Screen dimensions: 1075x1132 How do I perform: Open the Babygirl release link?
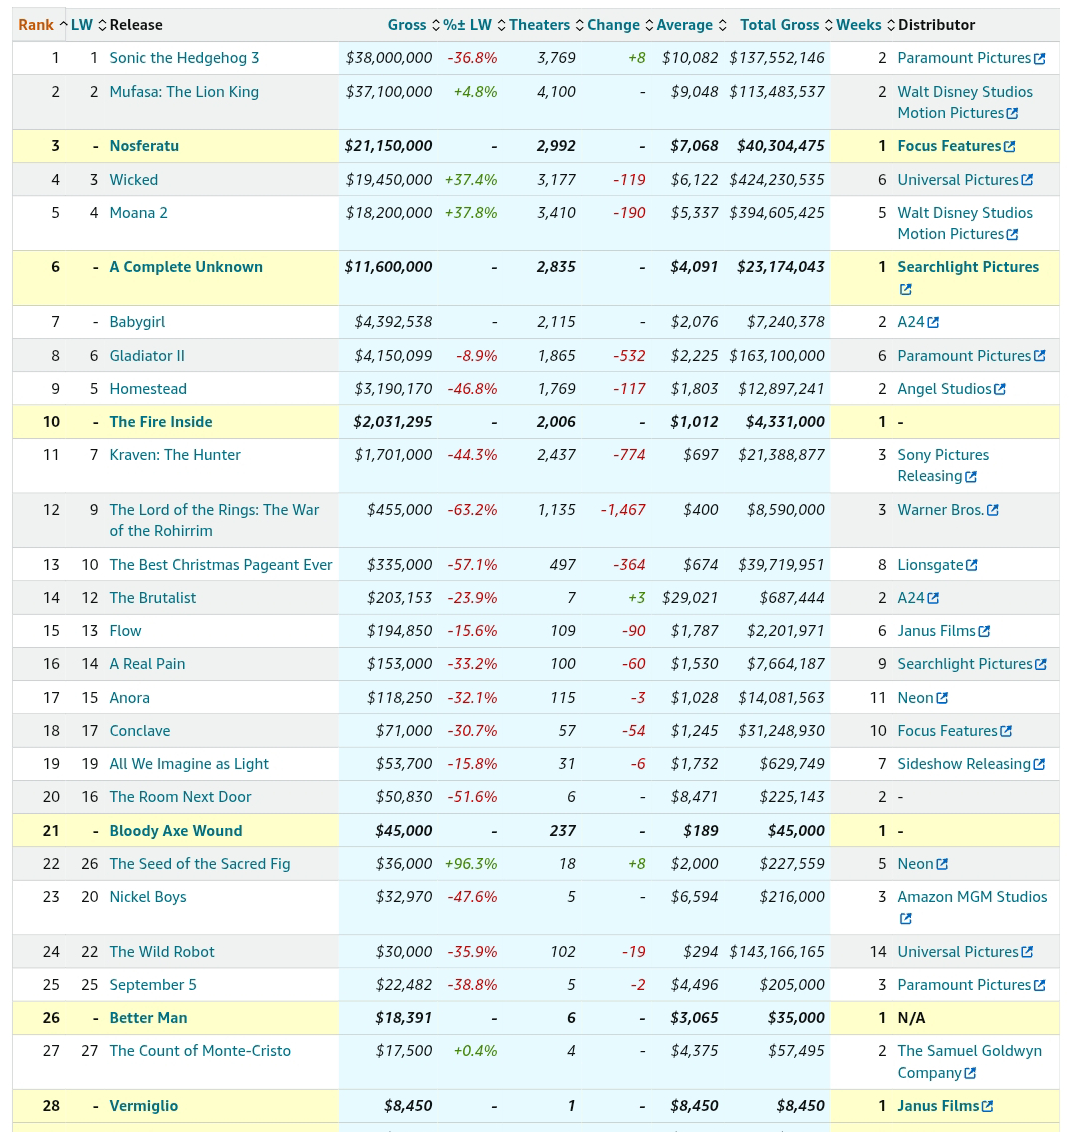click(137, 323)
